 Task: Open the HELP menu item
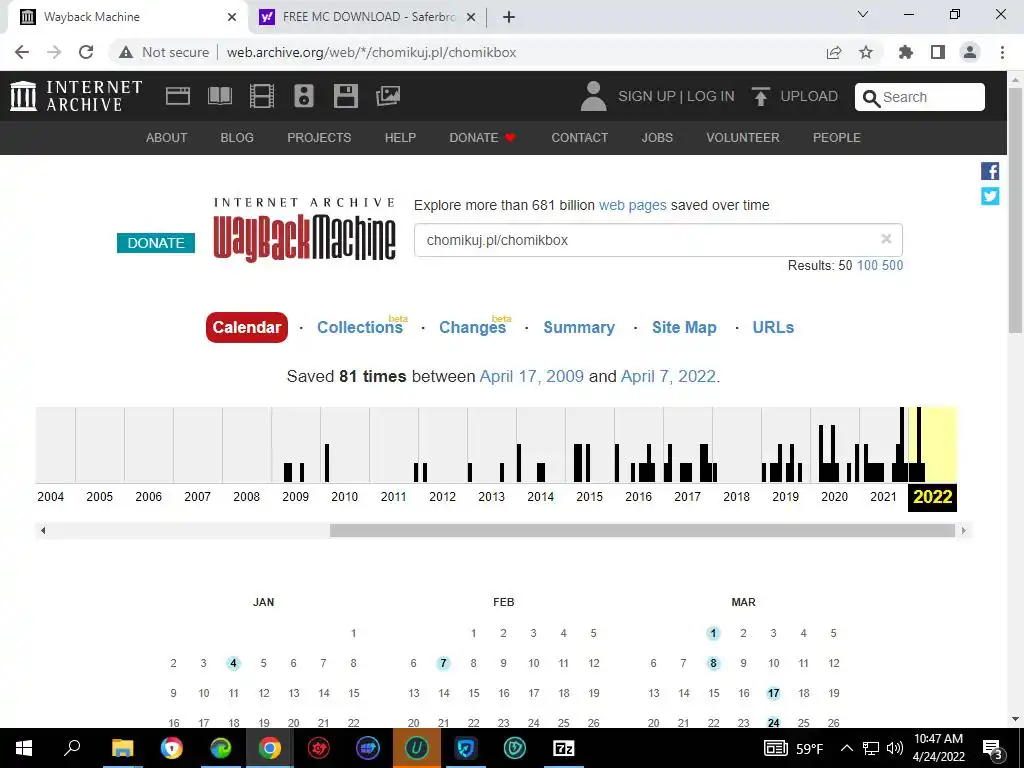pos(400,138)
